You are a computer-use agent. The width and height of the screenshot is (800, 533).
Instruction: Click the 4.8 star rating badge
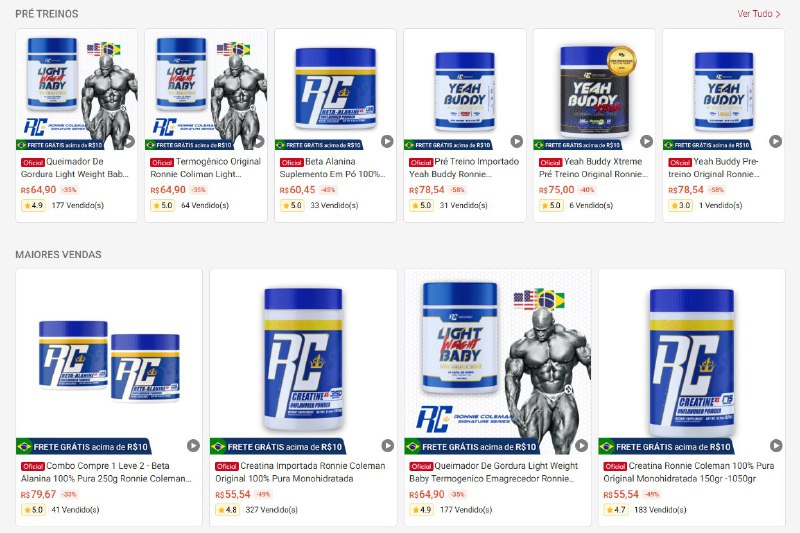227,510
